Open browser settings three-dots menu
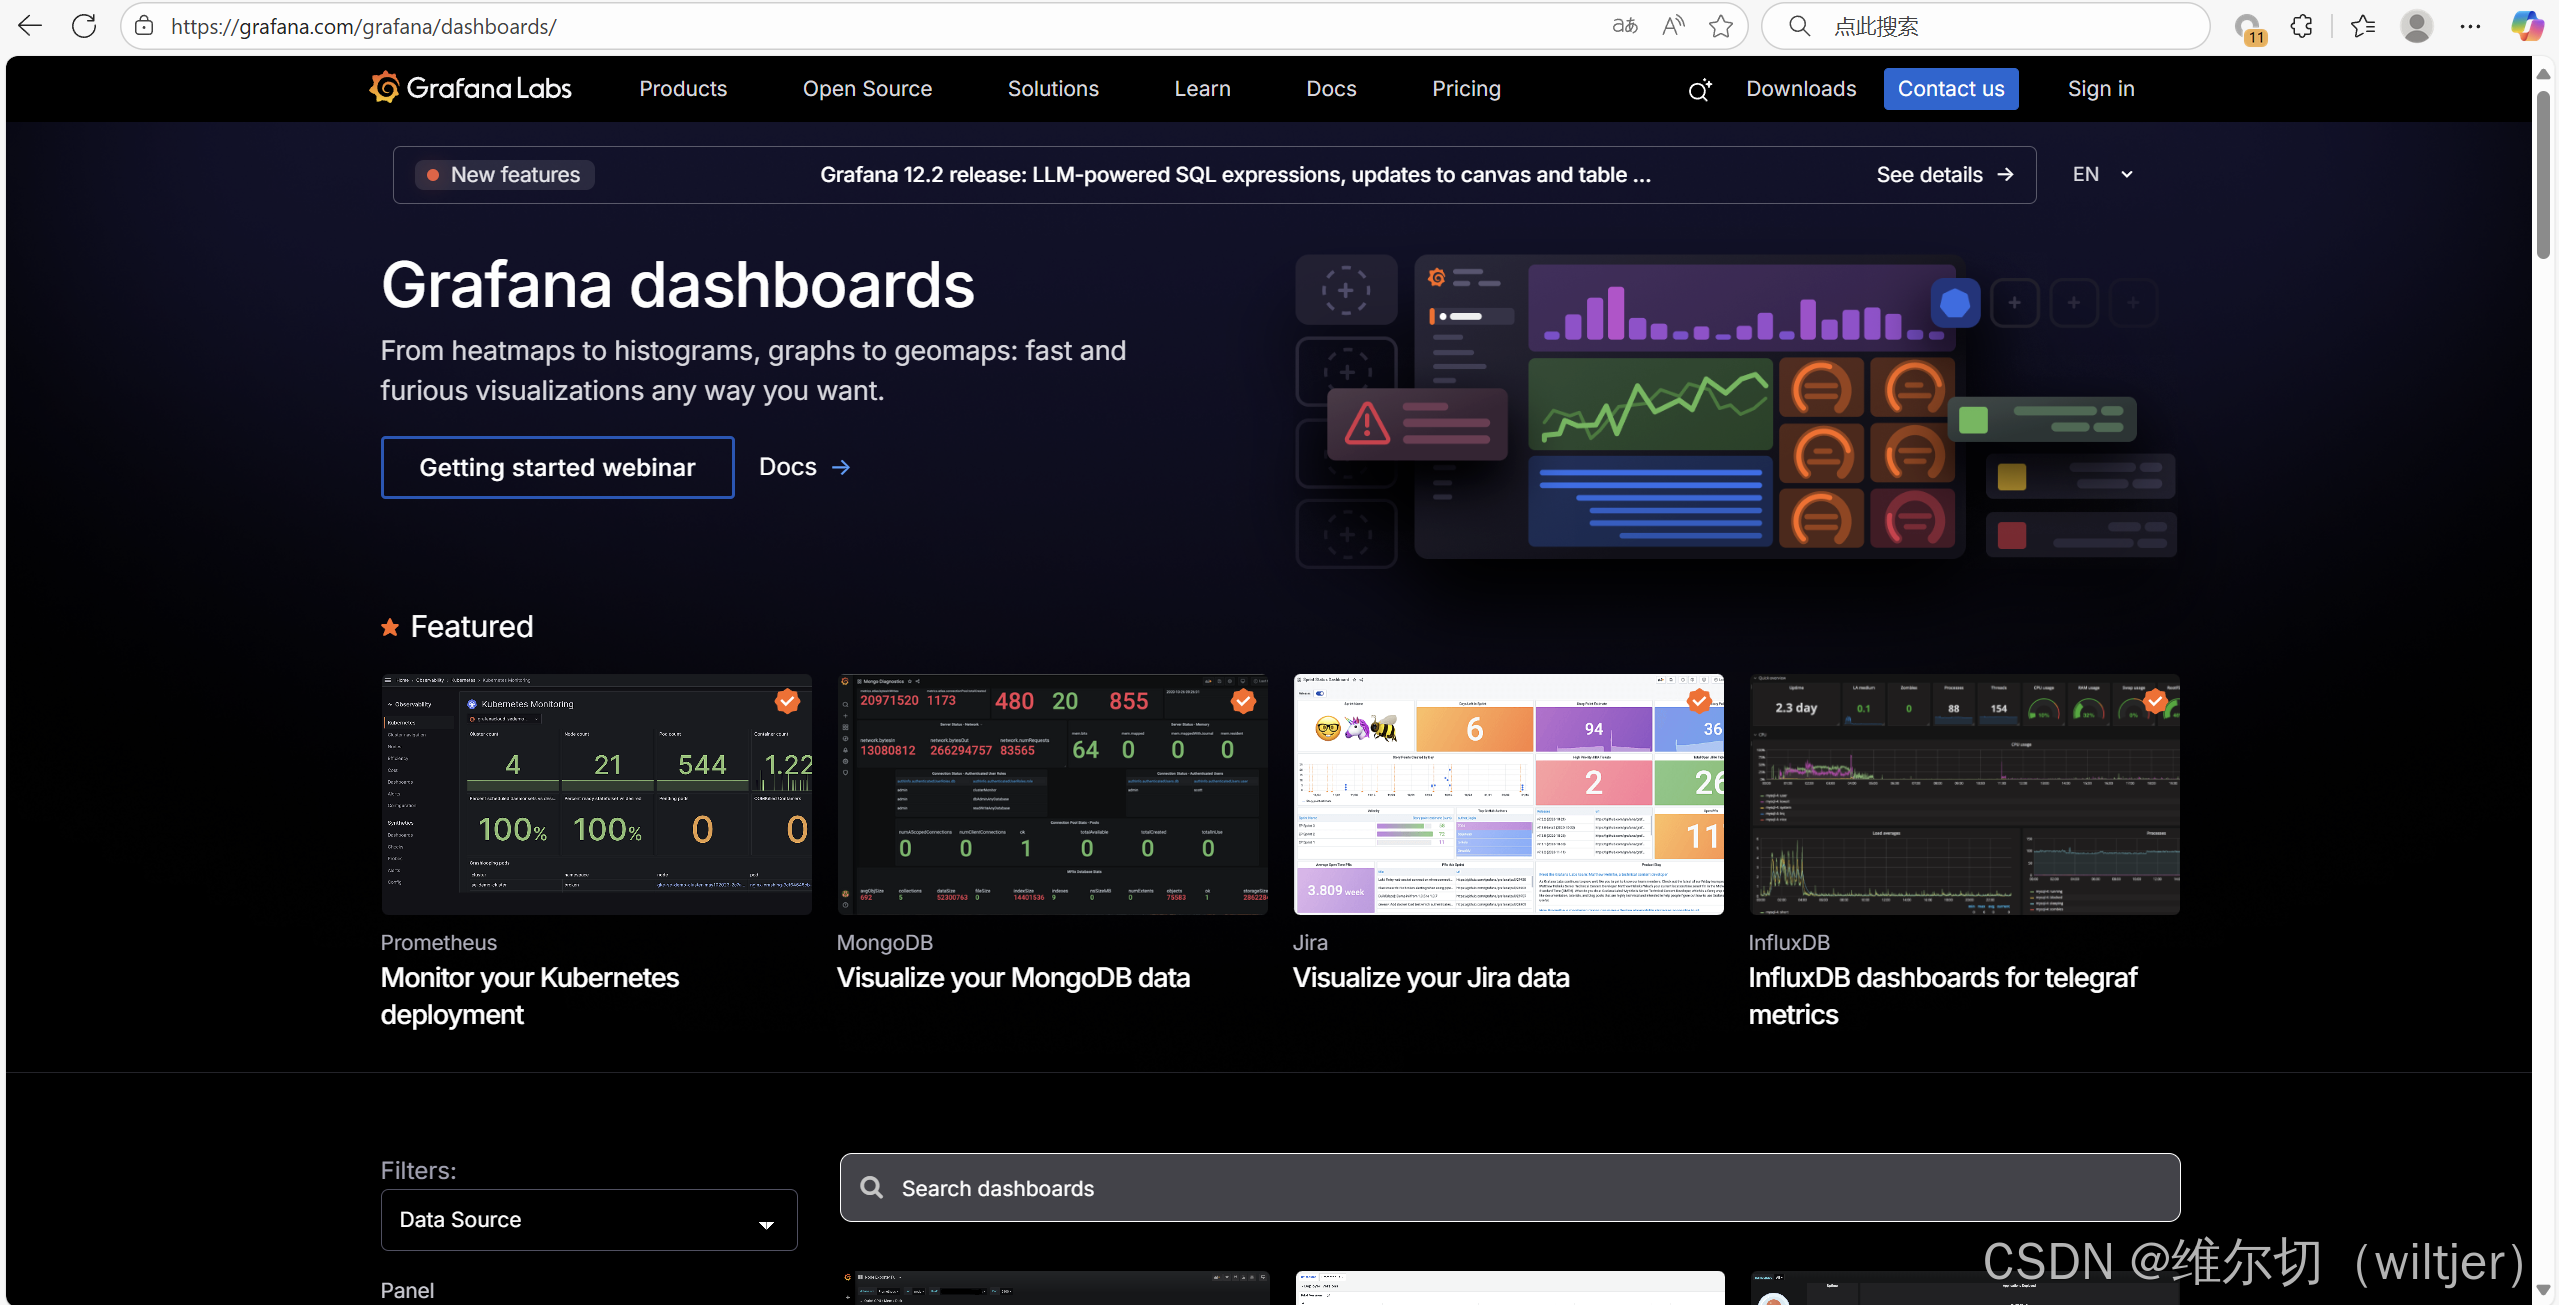The image size is (2559, 1305). [x=2470, y=26]
